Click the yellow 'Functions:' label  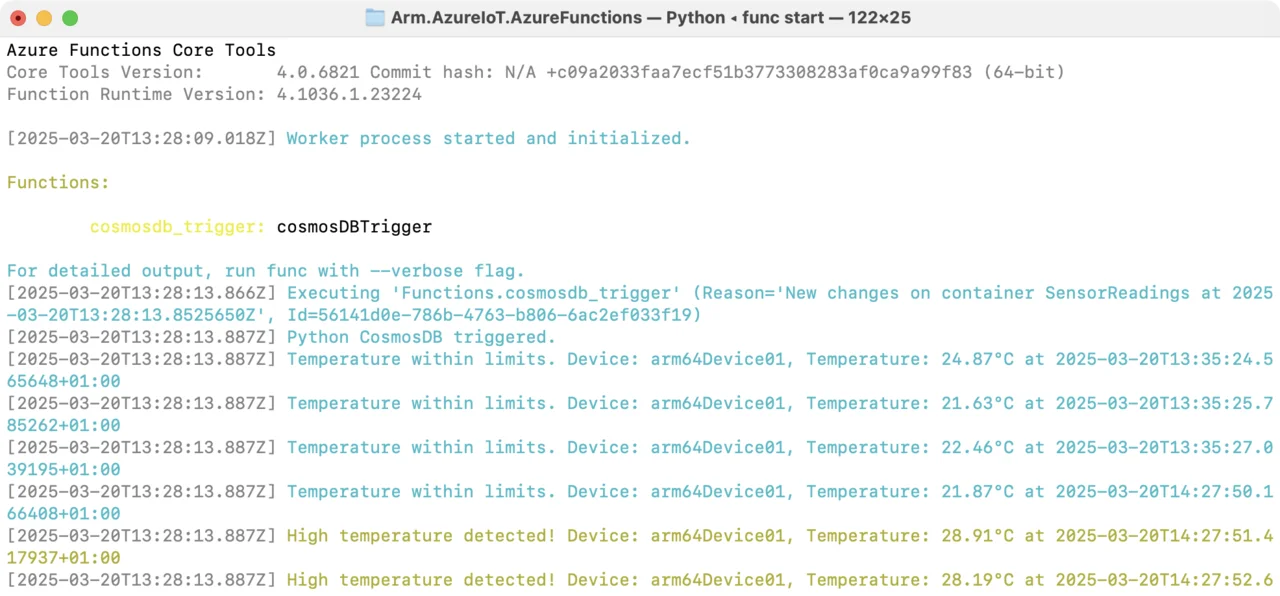tap(58, 183)
